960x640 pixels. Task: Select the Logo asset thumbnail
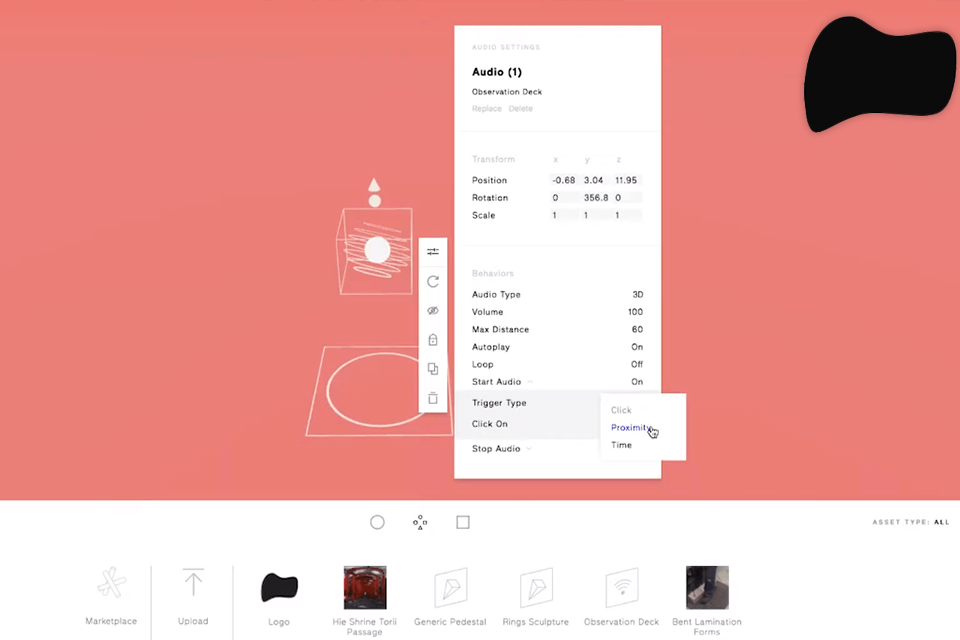pyautogui.click(x=279, y=587)
